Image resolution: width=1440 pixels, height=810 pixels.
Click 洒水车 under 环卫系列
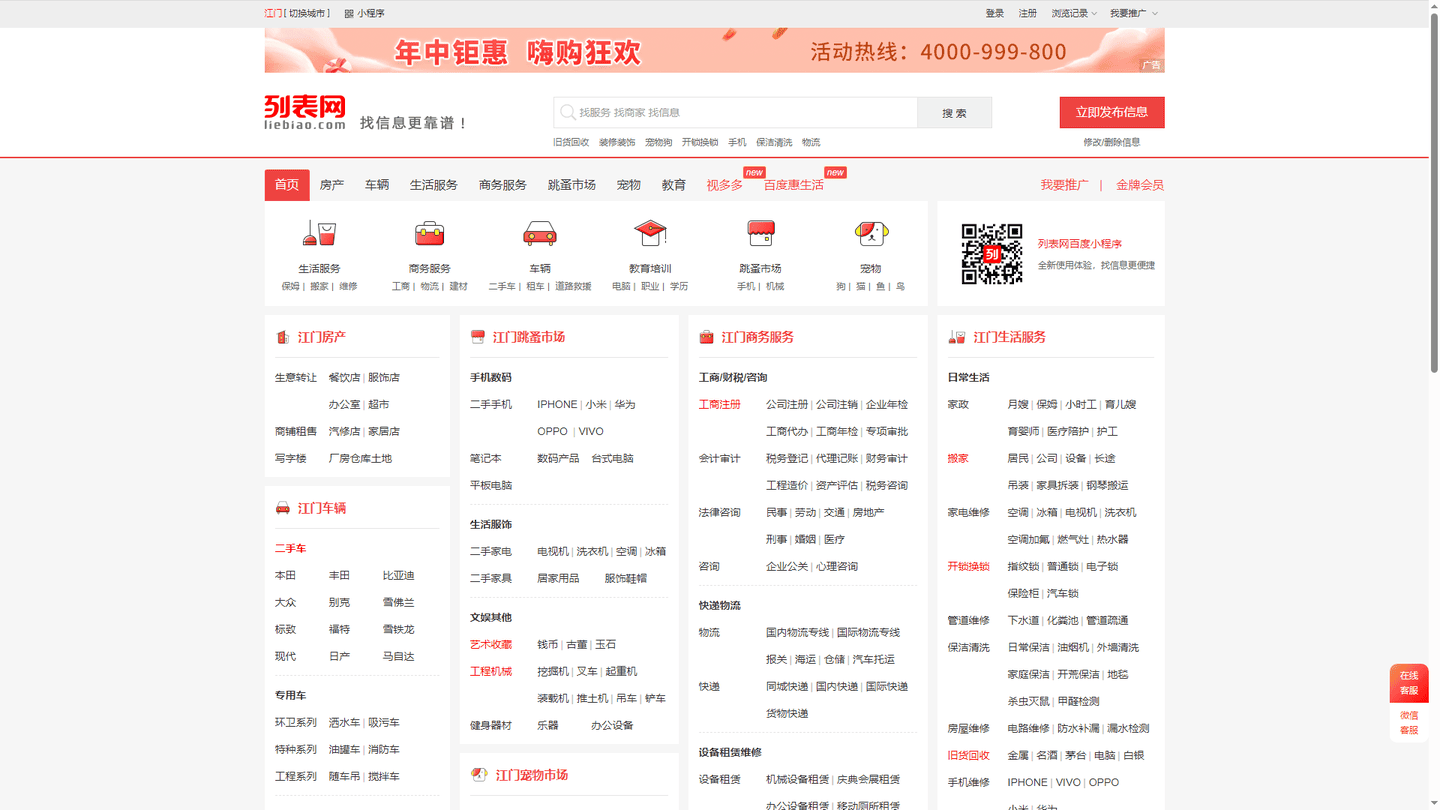tap(344, 723)
